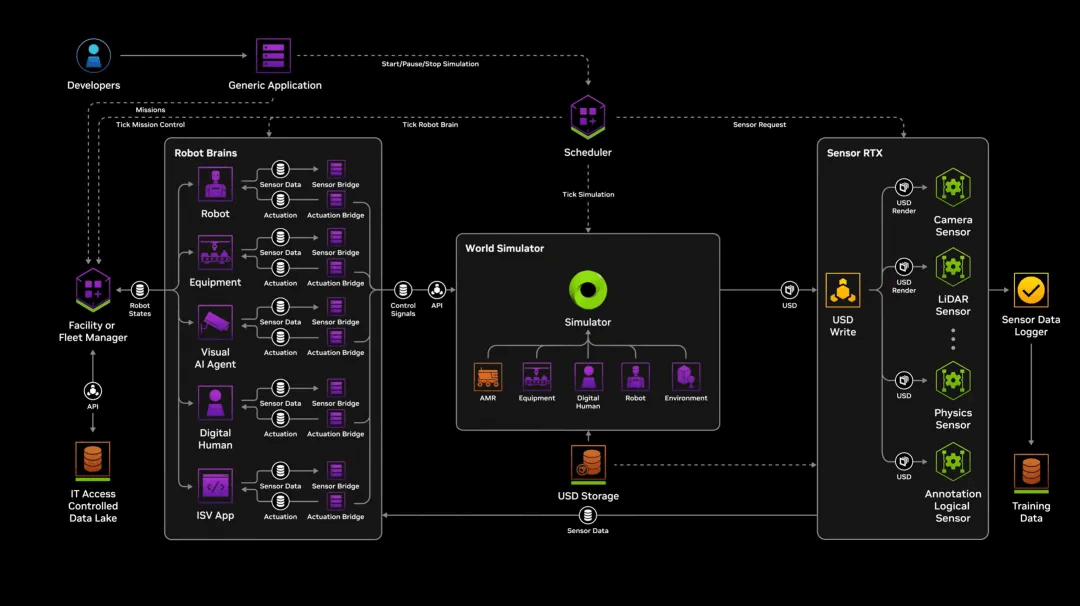Select the Digital Human icon in Robot Brains
Viewport: 1080px width, 606px height.
click(x=214, y=404)
